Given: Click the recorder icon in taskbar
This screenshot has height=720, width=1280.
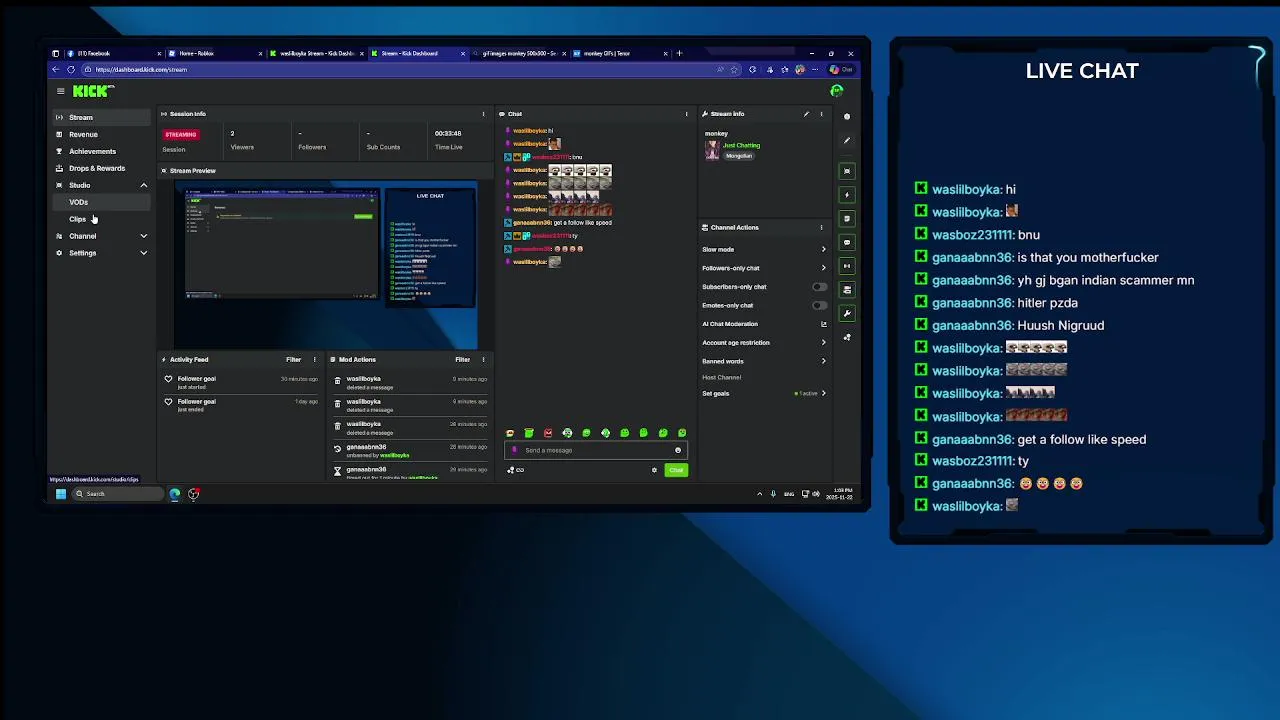Looking at the screenshot, I should 194,494.
